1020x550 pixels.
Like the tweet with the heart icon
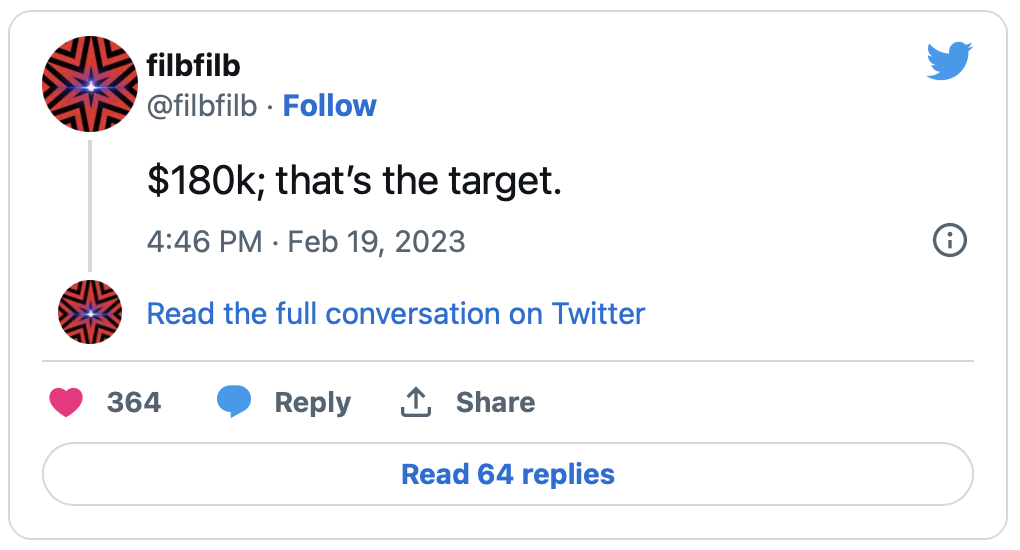66,402
